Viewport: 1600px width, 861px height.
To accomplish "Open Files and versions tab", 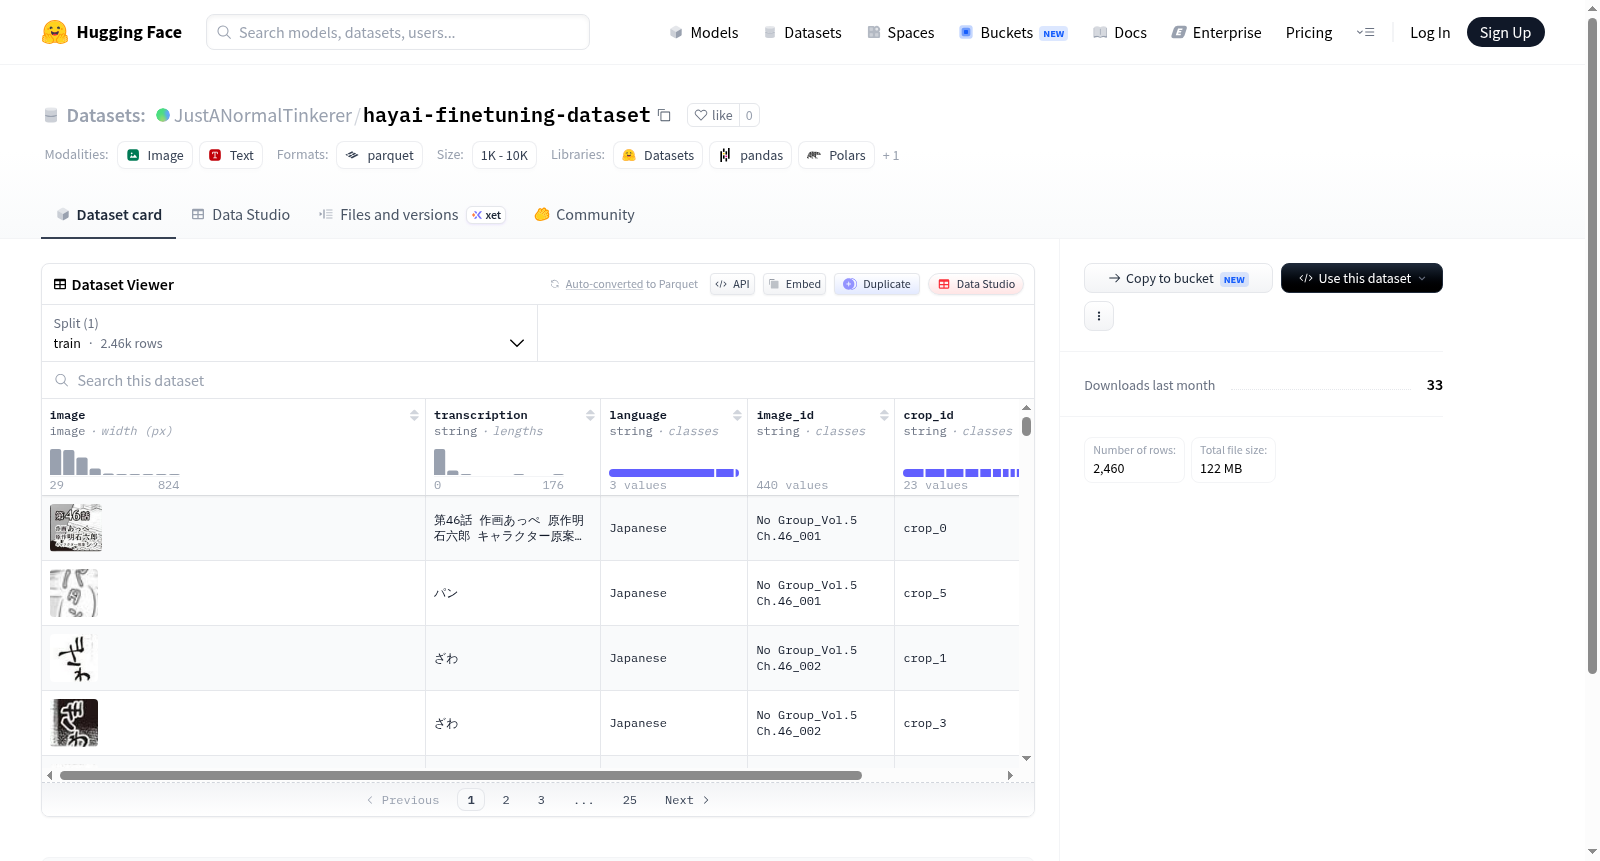I will coord(412,214).
